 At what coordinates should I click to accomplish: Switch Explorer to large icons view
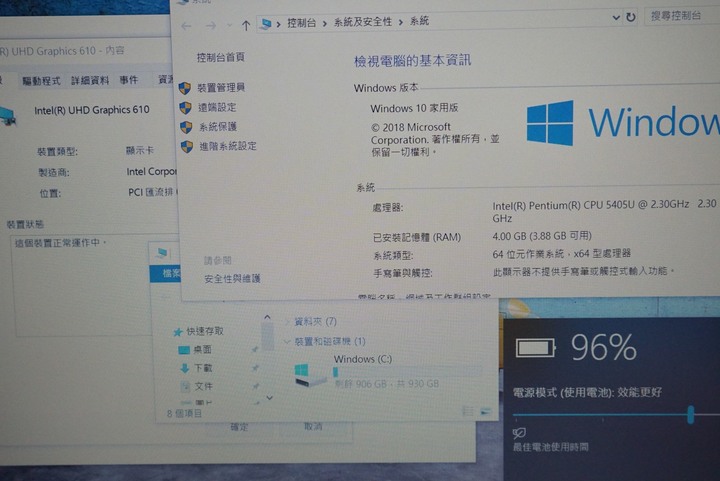click(485, 412)
